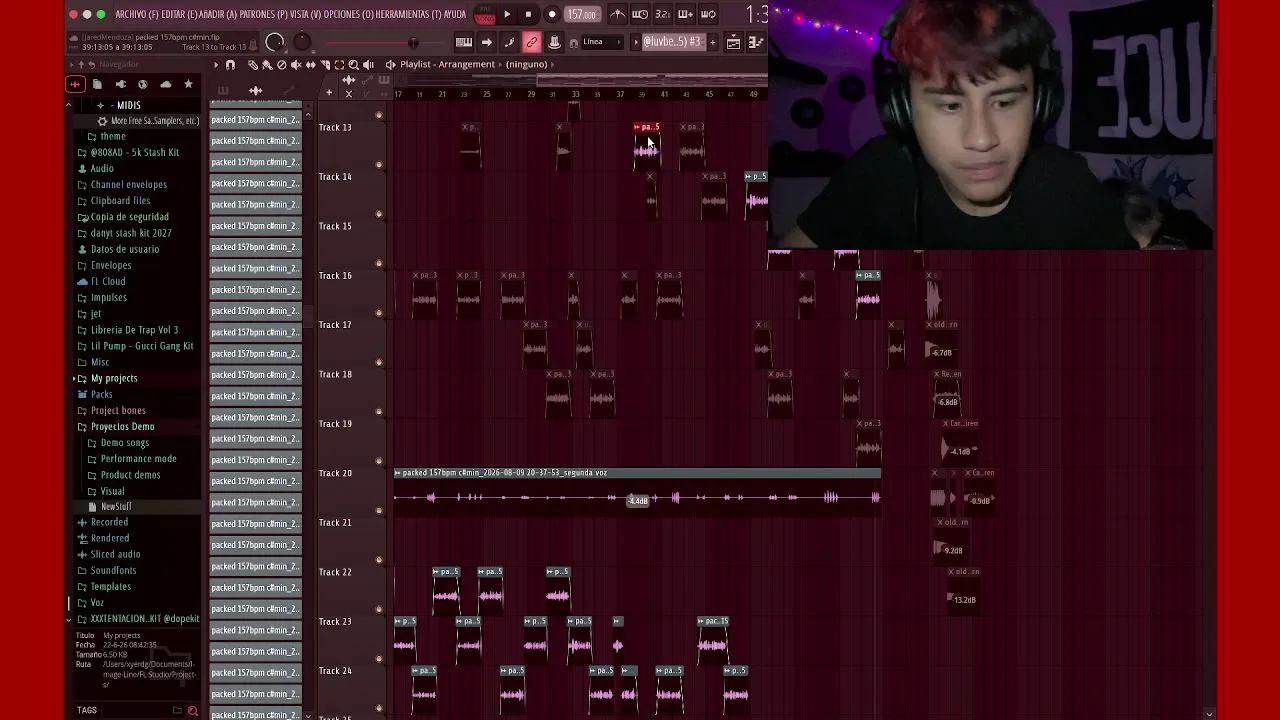Open the Performance mode folder
This screenshot has width=1280, height=720.
[138, 458]
